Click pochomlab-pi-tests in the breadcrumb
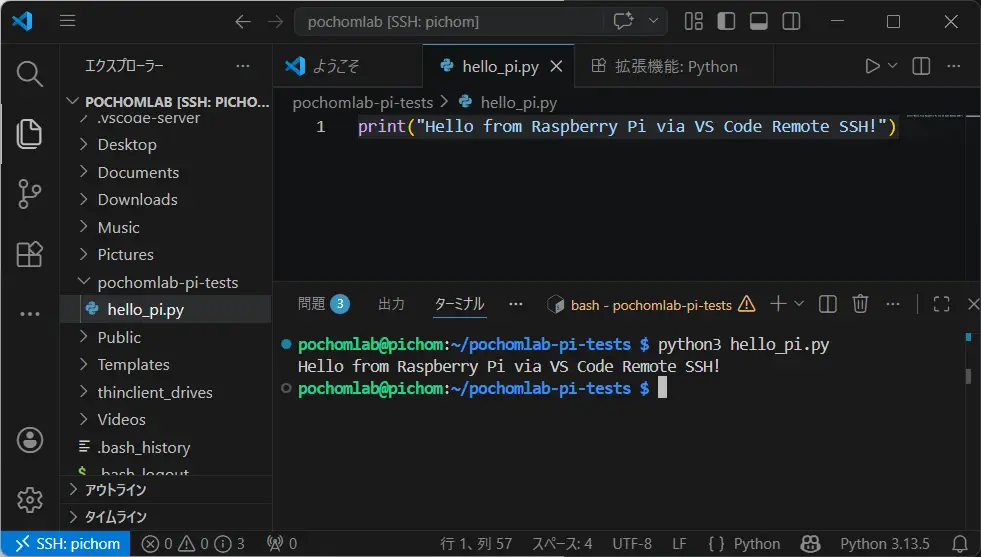The height and width of the screenshot is (557, 981). (363, 103)
